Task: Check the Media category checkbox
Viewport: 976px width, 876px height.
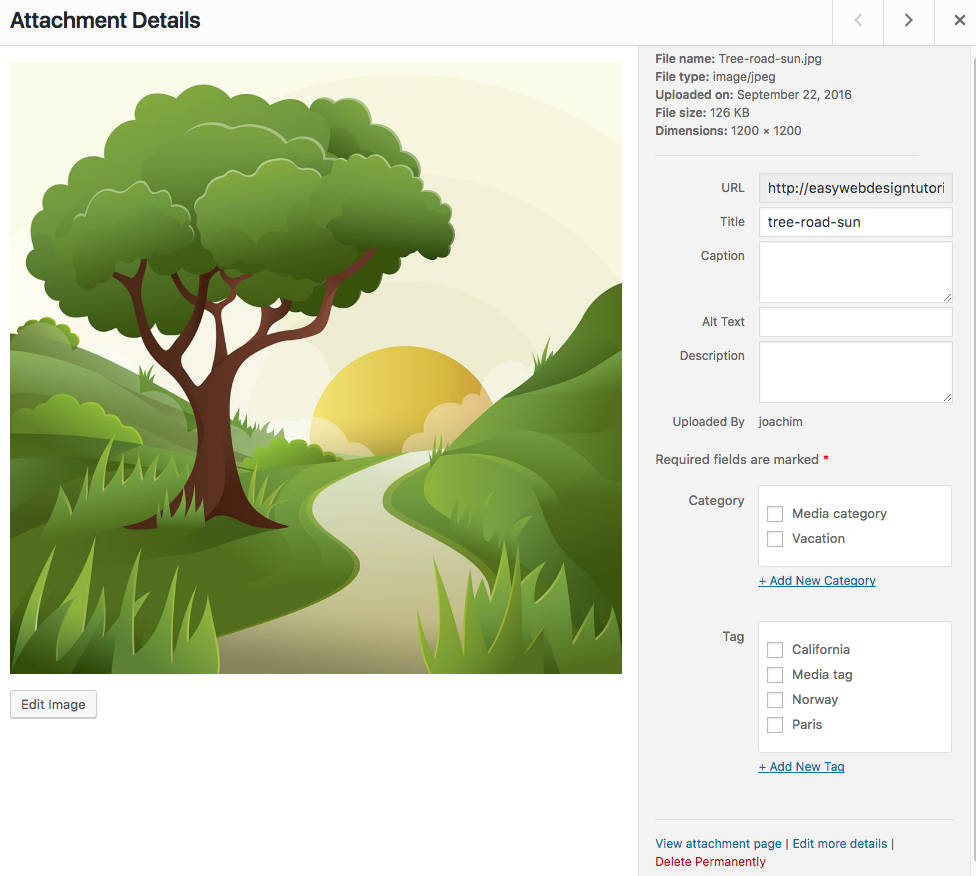Action: click(x=775, y=514)
